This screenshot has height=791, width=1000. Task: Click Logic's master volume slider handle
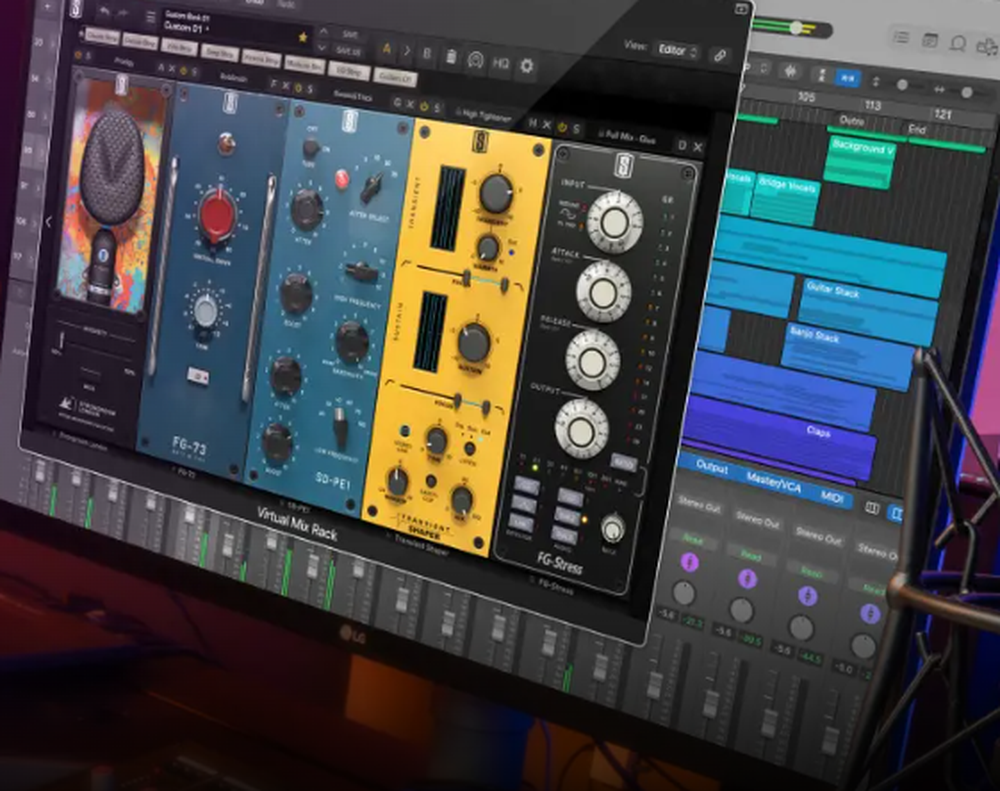796,27
